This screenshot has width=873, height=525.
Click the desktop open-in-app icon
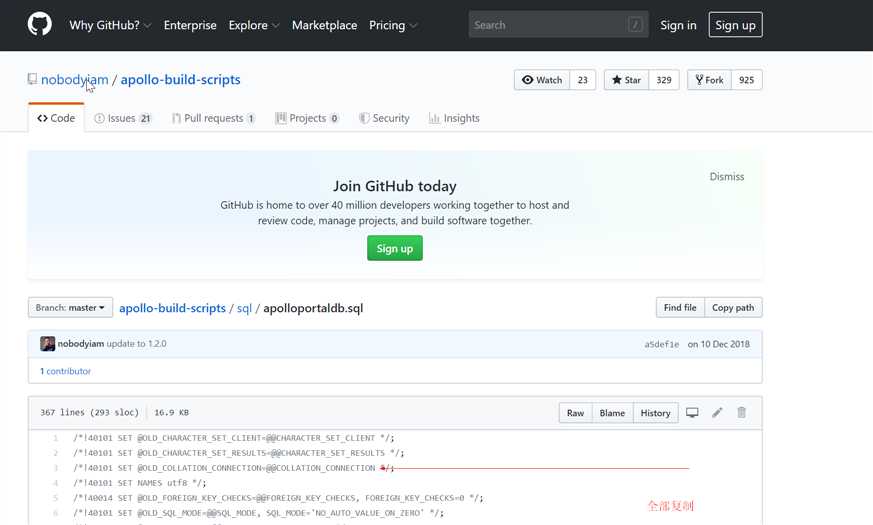[x=692, y=413]
